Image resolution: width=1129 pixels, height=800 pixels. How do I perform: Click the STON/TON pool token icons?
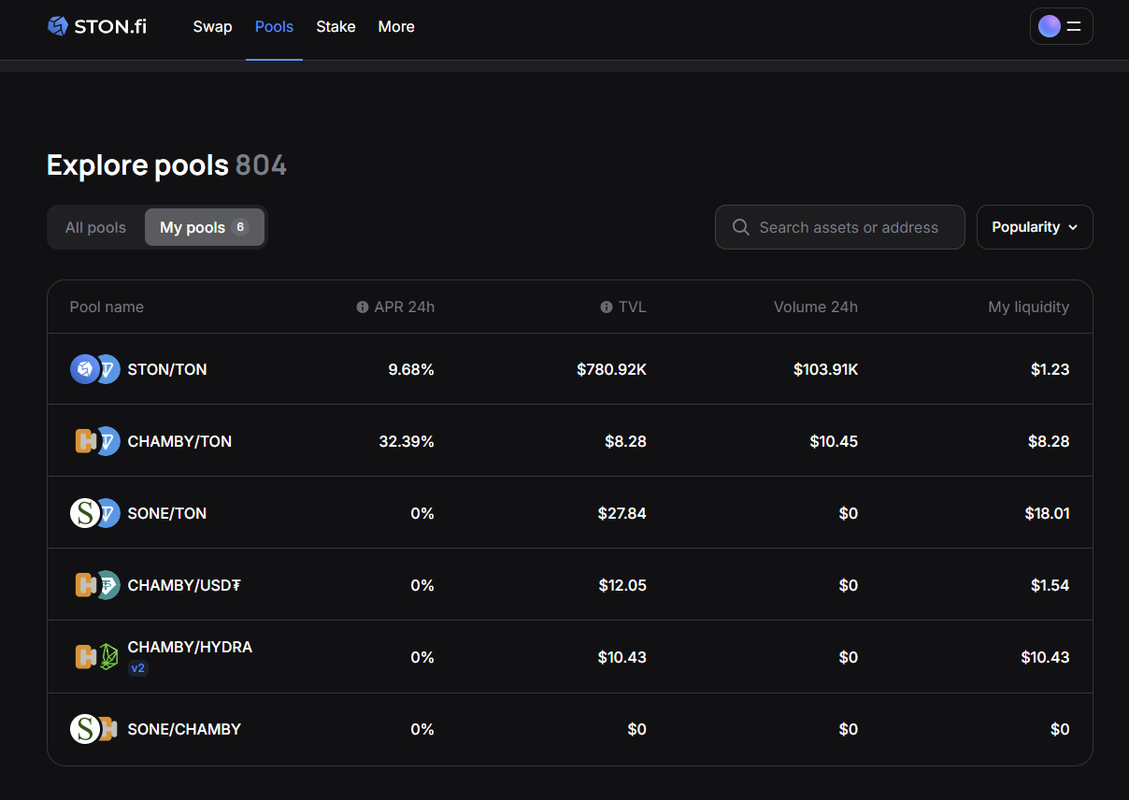[x=95, y=369]
